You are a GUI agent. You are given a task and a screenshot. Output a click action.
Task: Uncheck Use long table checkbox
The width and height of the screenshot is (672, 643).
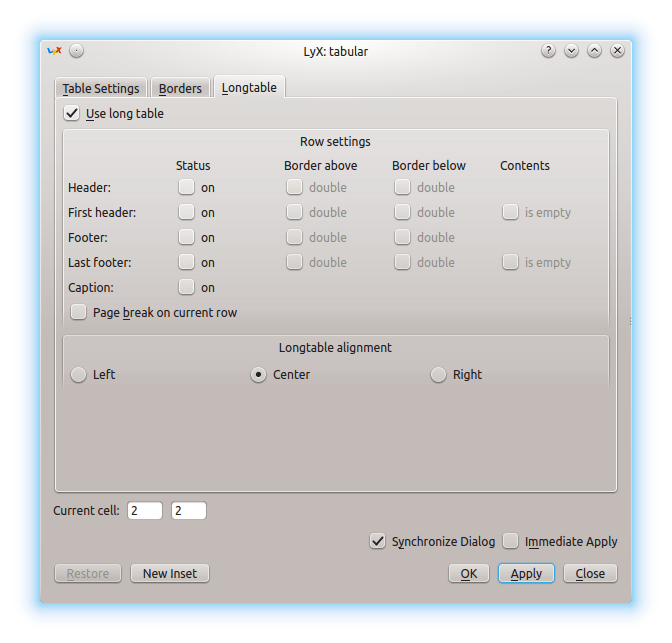pyautogui.click(x=72, y=114)
